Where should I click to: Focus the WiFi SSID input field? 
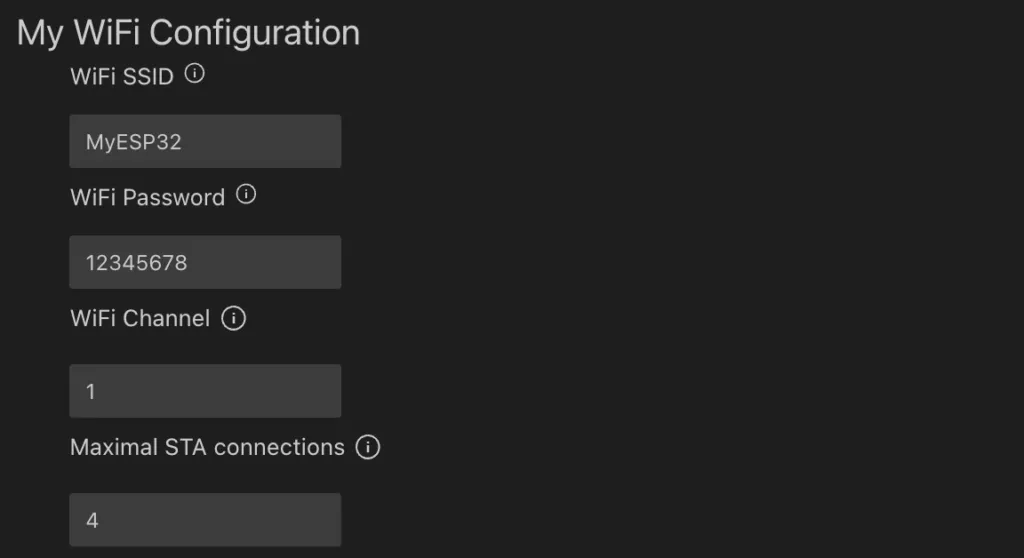(205, 141)
